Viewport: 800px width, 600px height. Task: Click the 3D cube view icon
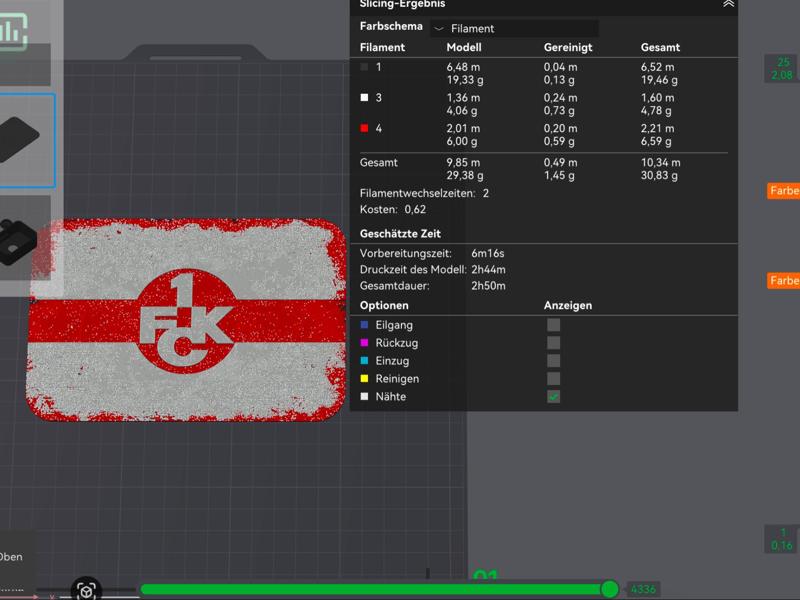(x=87, y=590)
